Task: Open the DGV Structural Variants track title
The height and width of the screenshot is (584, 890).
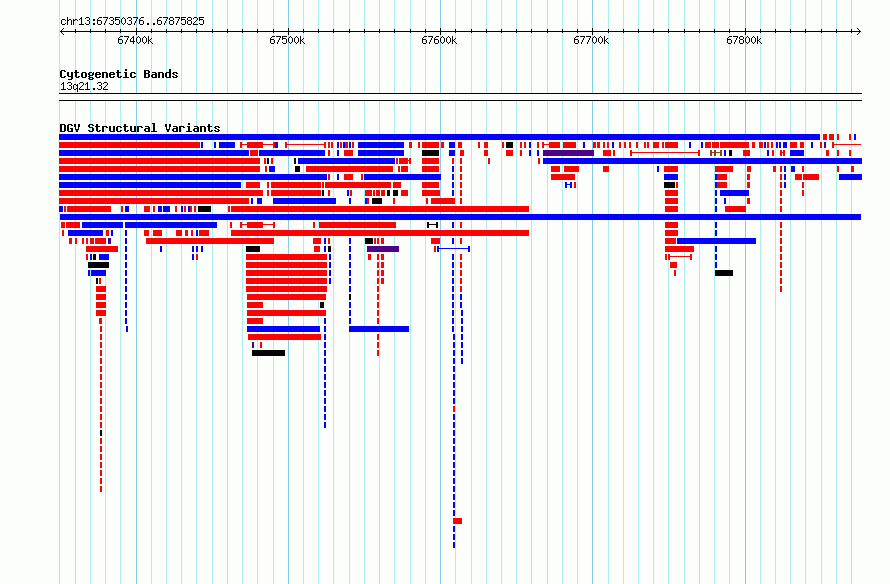Action: [140, 128]
